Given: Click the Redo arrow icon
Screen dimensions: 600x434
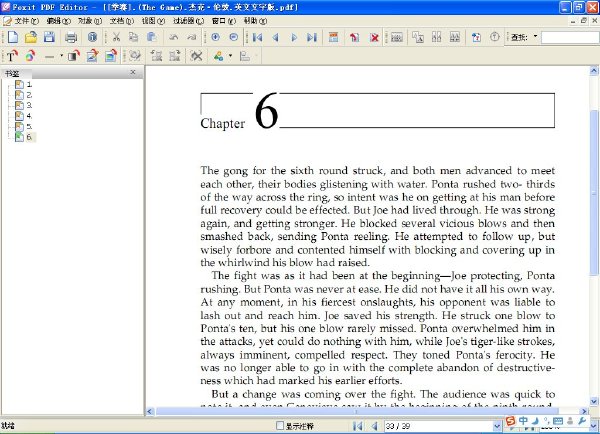Looking at the screenshot, I should 192,37.
